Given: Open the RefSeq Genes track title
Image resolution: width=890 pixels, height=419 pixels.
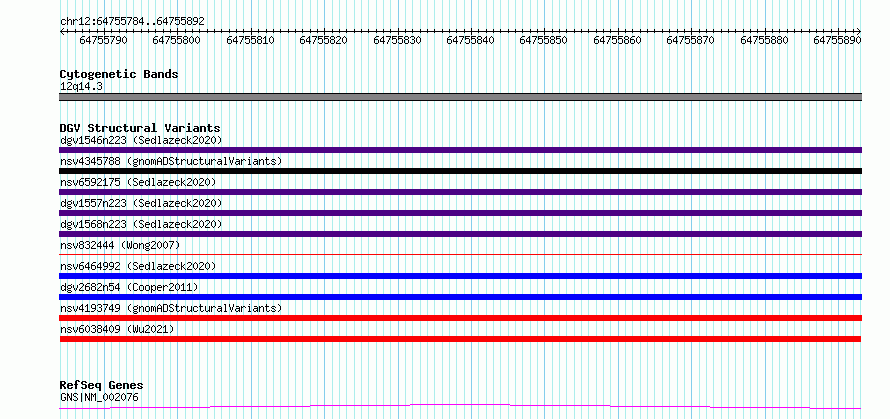Looking at the screenshot, I should 101,386.
